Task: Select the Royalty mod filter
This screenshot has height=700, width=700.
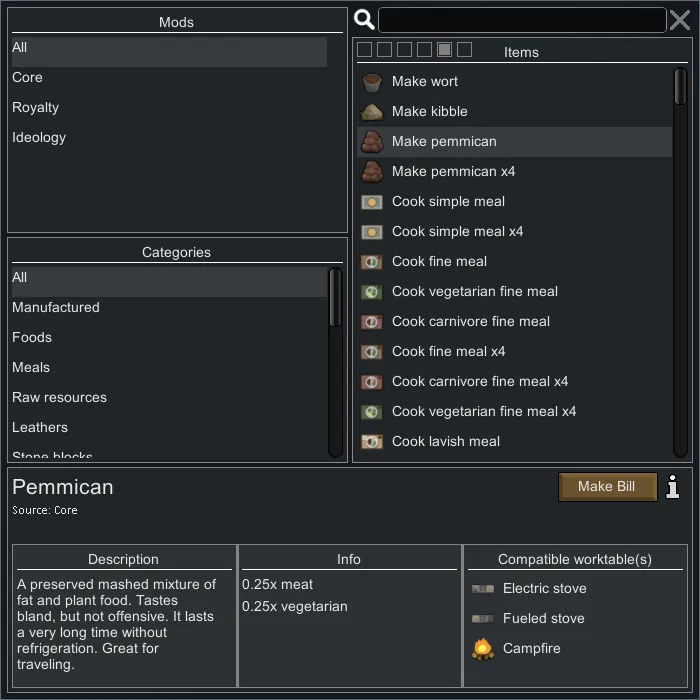Action: point(36,108)
